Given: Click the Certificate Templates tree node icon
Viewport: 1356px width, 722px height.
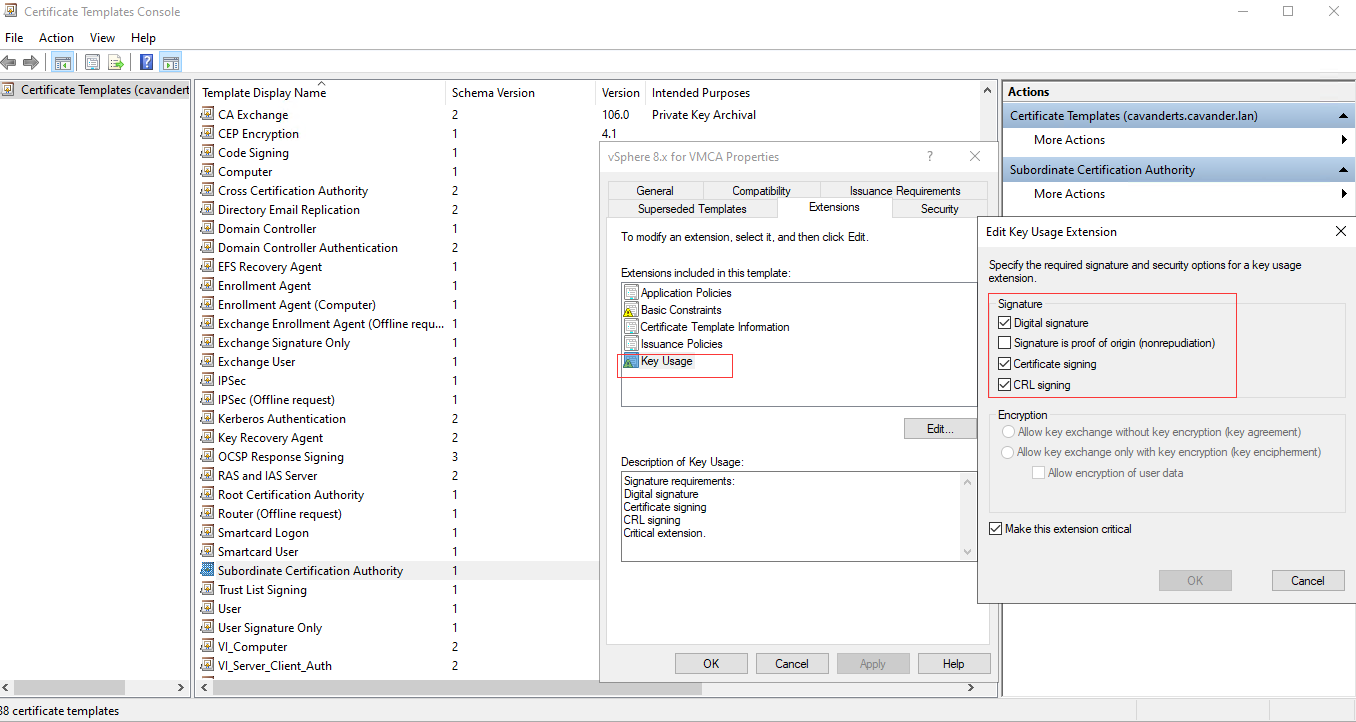Looking at the screenshot, I should (10, 90).
